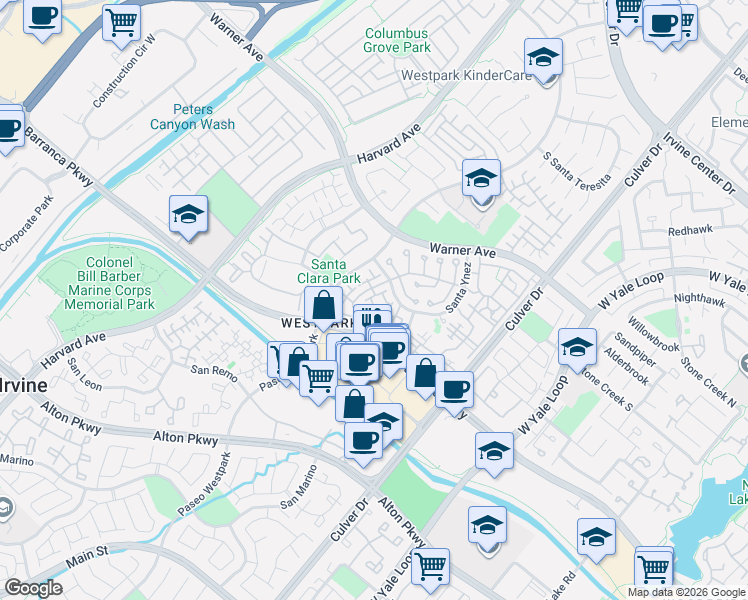Screen dimensions: 748x600
Task: Click the Willowbrook street label
Action: (x=653, y=334)
